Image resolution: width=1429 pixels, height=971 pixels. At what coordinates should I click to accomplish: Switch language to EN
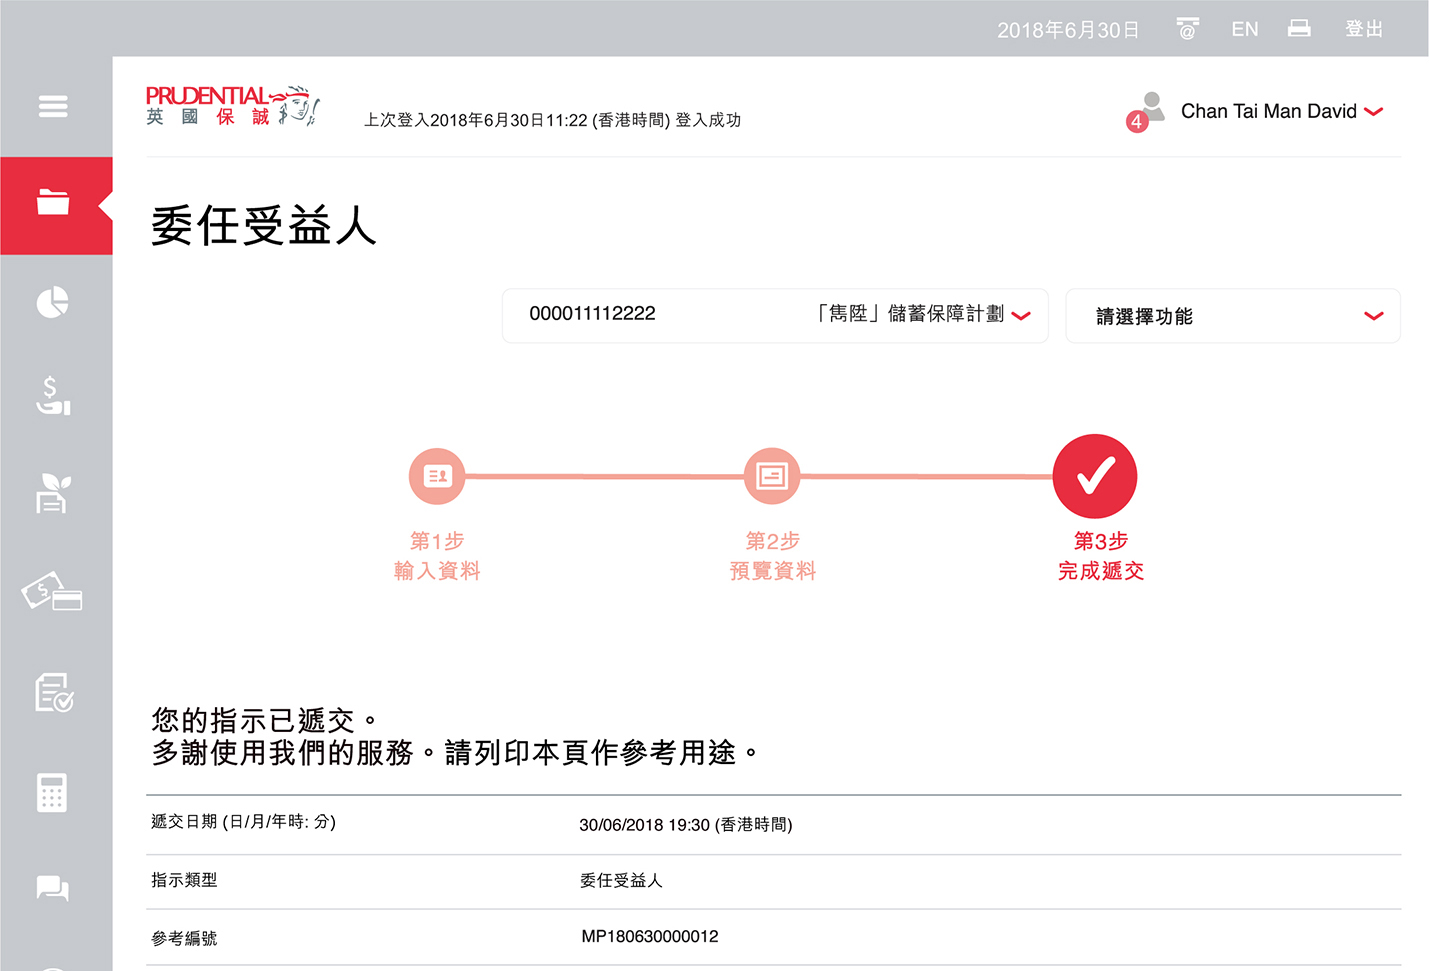click(x=1245, y=29)
